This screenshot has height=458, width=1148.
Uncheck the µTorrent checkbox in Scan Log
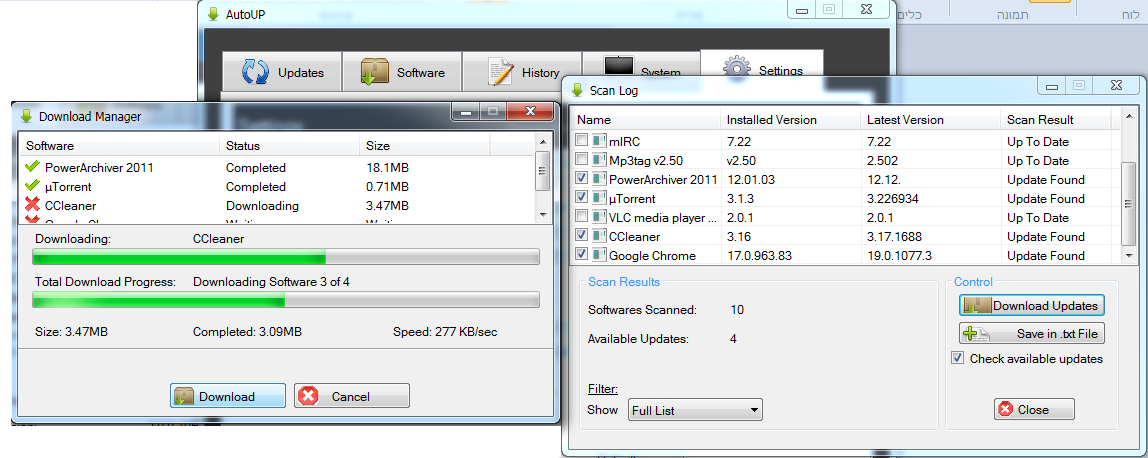click(x=581, y=198)
